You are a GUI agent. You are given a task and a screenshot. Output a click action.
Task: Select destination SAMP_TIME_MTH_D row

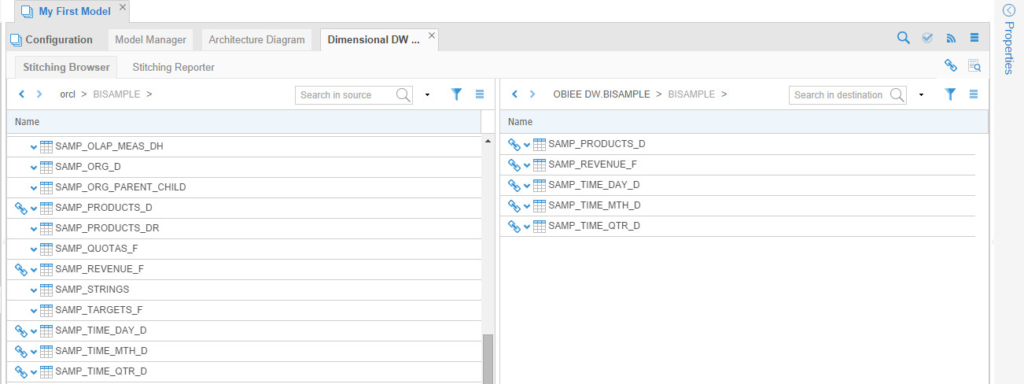coord(738,206)
